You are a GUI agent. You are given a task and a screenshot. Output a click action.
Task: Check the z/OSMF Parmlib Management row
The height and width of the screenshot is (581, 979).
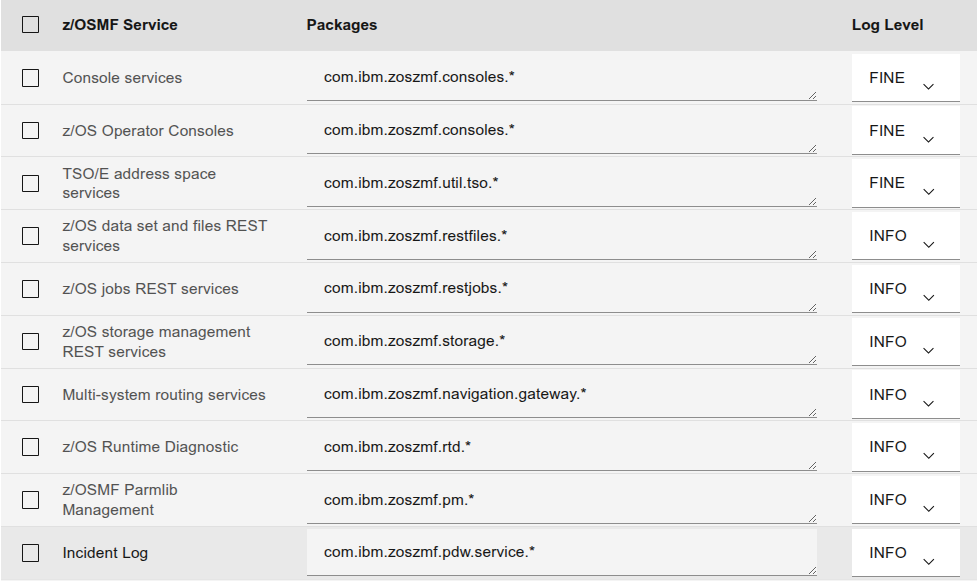(x=30, y=499)
